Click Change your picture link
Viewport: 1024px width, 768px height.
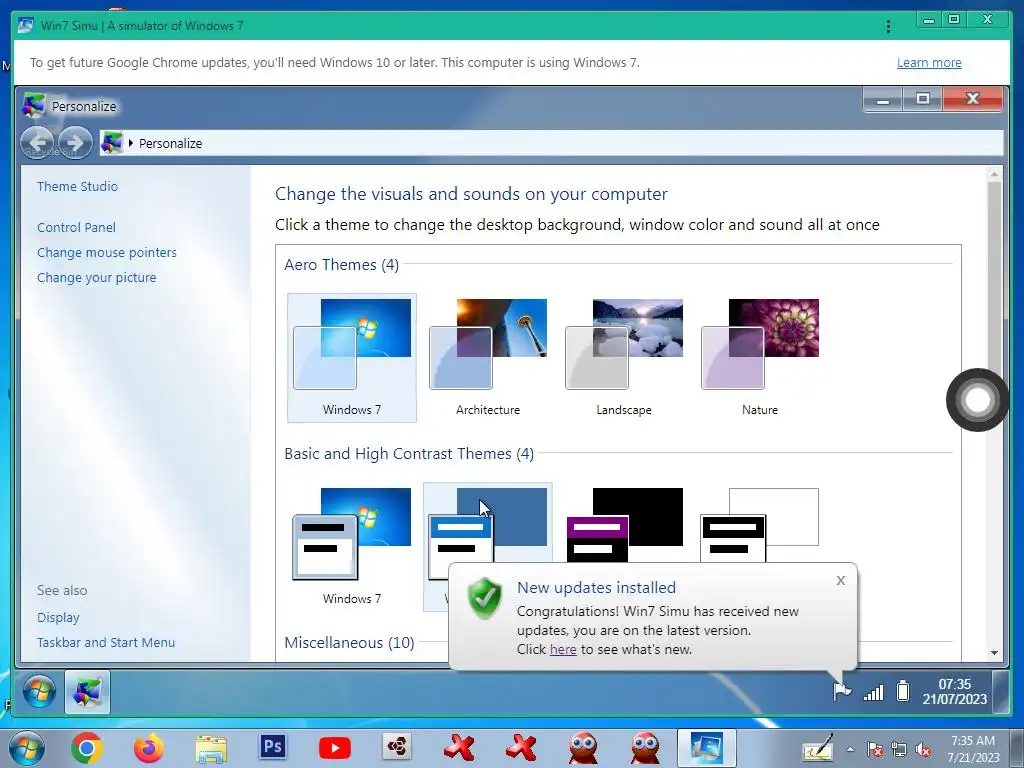pos(97,278)
